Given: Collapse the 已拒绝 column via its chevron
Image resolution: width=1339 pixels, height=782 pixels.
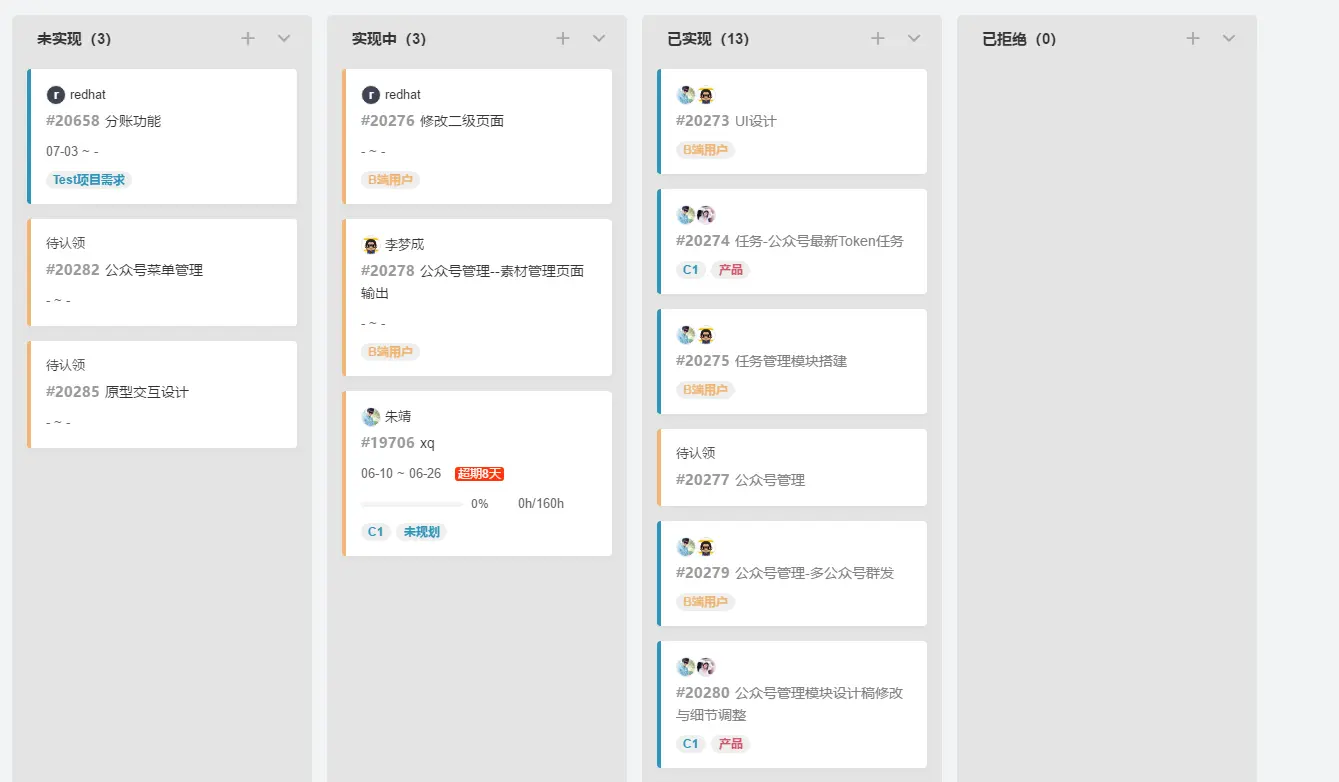Looking at the screenshot, I should pos(1228,38).
